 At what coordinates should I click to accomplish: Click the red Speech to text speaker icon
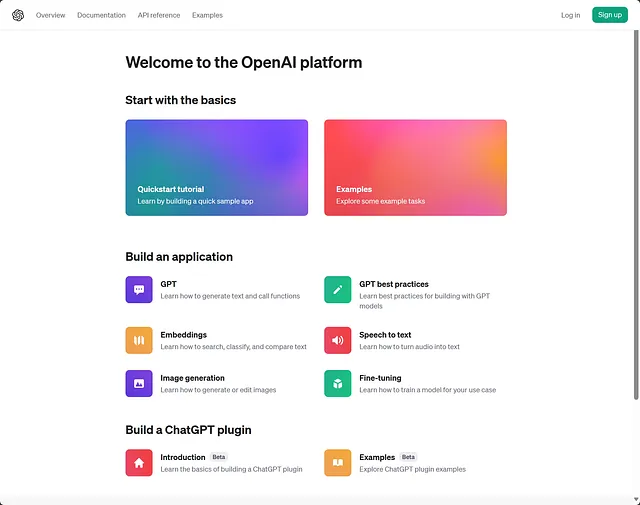[338, 340]
